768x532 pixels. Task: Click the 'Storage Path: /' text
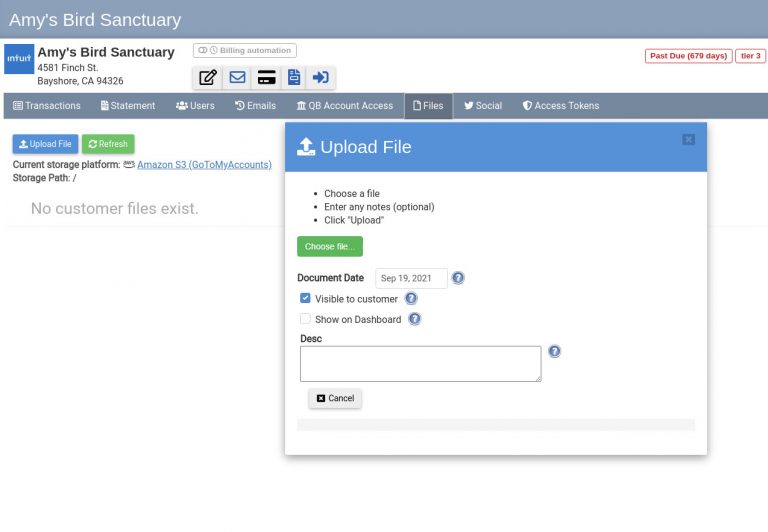45,178
